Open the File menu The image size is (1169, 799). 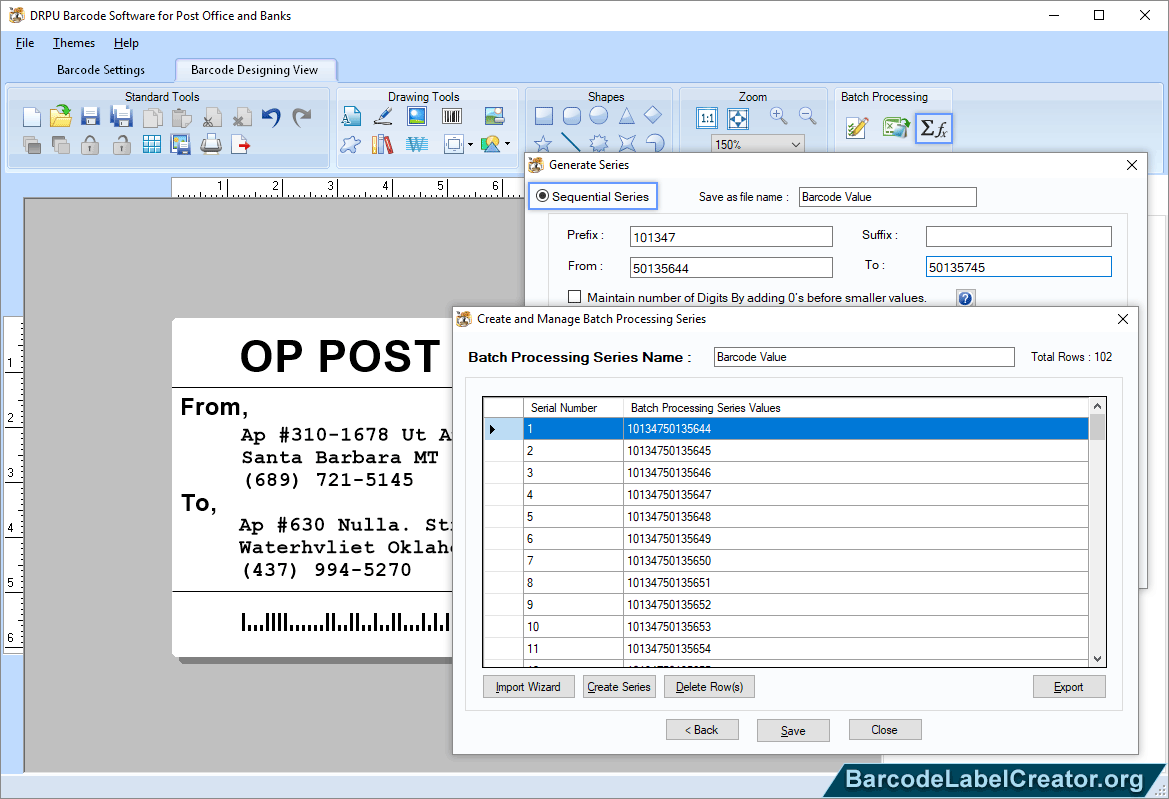click(x=25, y=43)
